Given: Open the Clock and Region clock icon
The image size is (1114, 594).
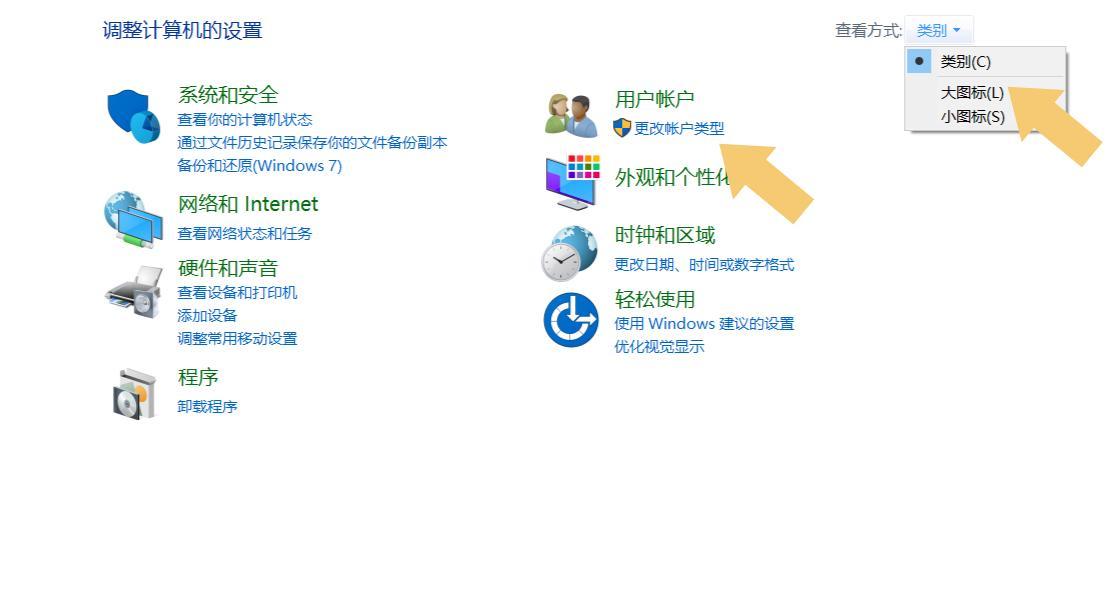Looking at the screenshot, I should [x=570, y=254].
